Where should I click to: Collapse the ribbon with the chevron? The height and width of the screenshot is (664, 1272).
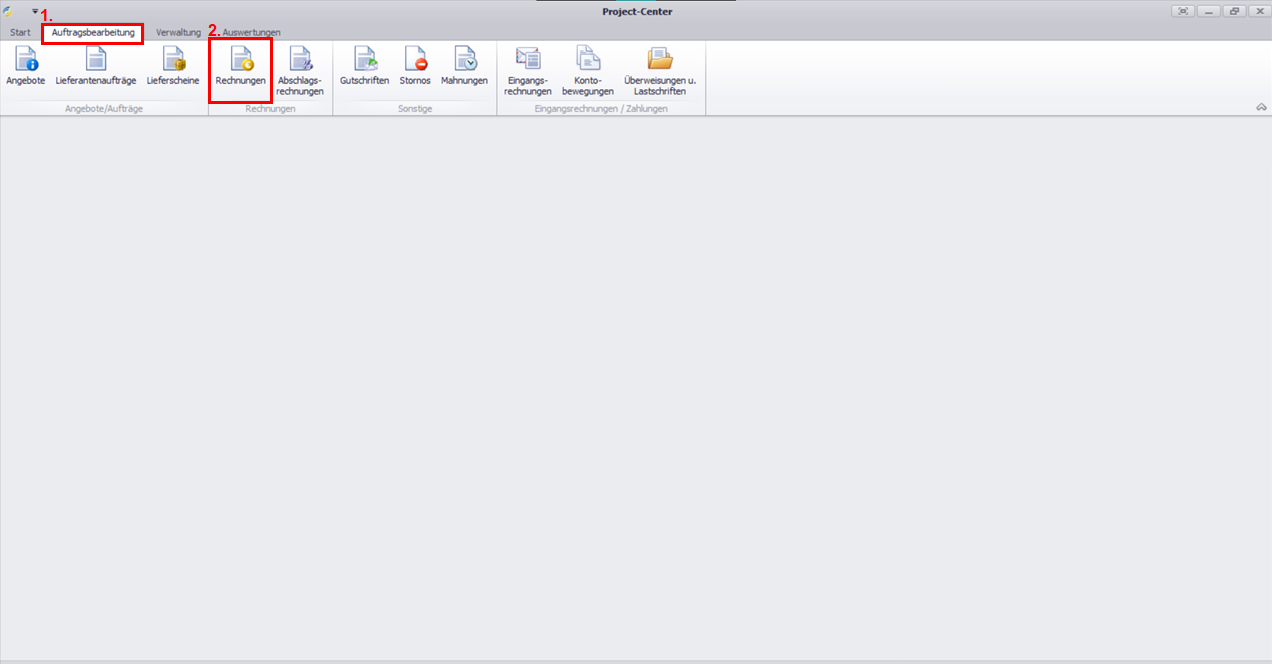(1261, 107)
